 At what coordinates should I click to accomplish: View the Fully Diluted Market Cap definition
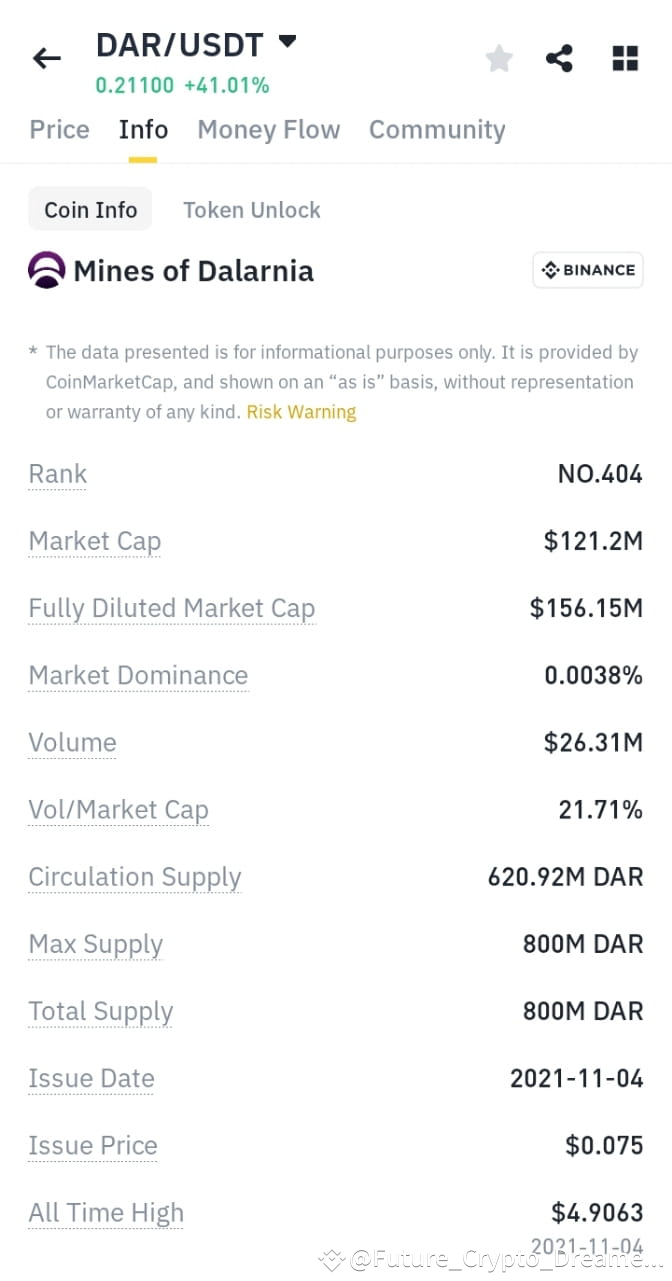[x=171, y=607]
